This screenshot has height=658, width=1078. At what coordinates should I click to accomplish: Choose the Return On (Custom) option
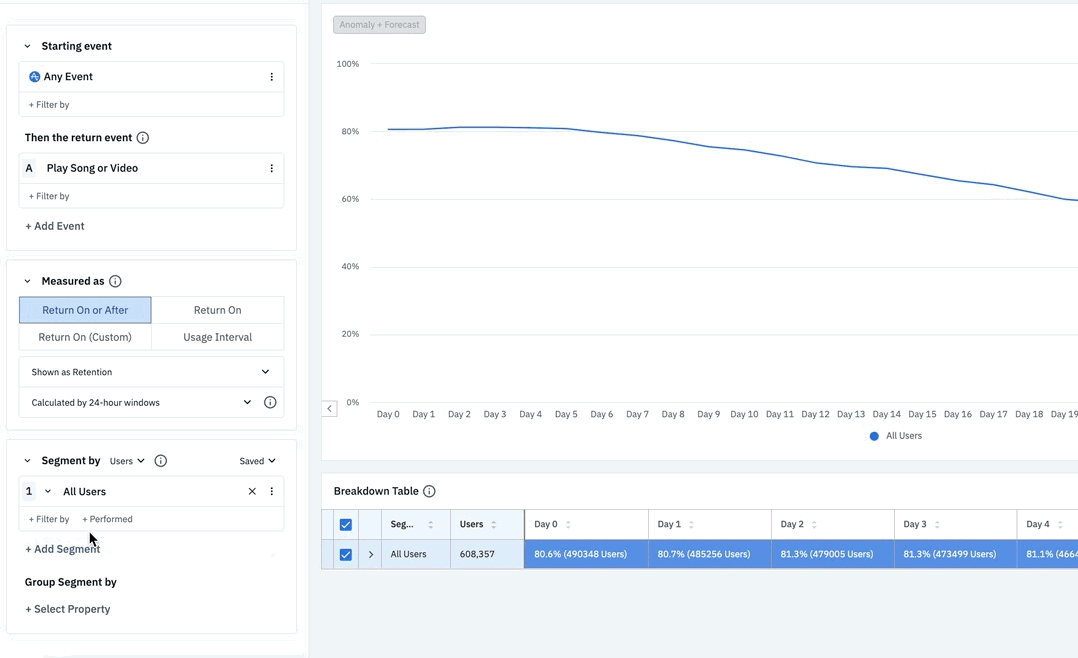(85, 337)
